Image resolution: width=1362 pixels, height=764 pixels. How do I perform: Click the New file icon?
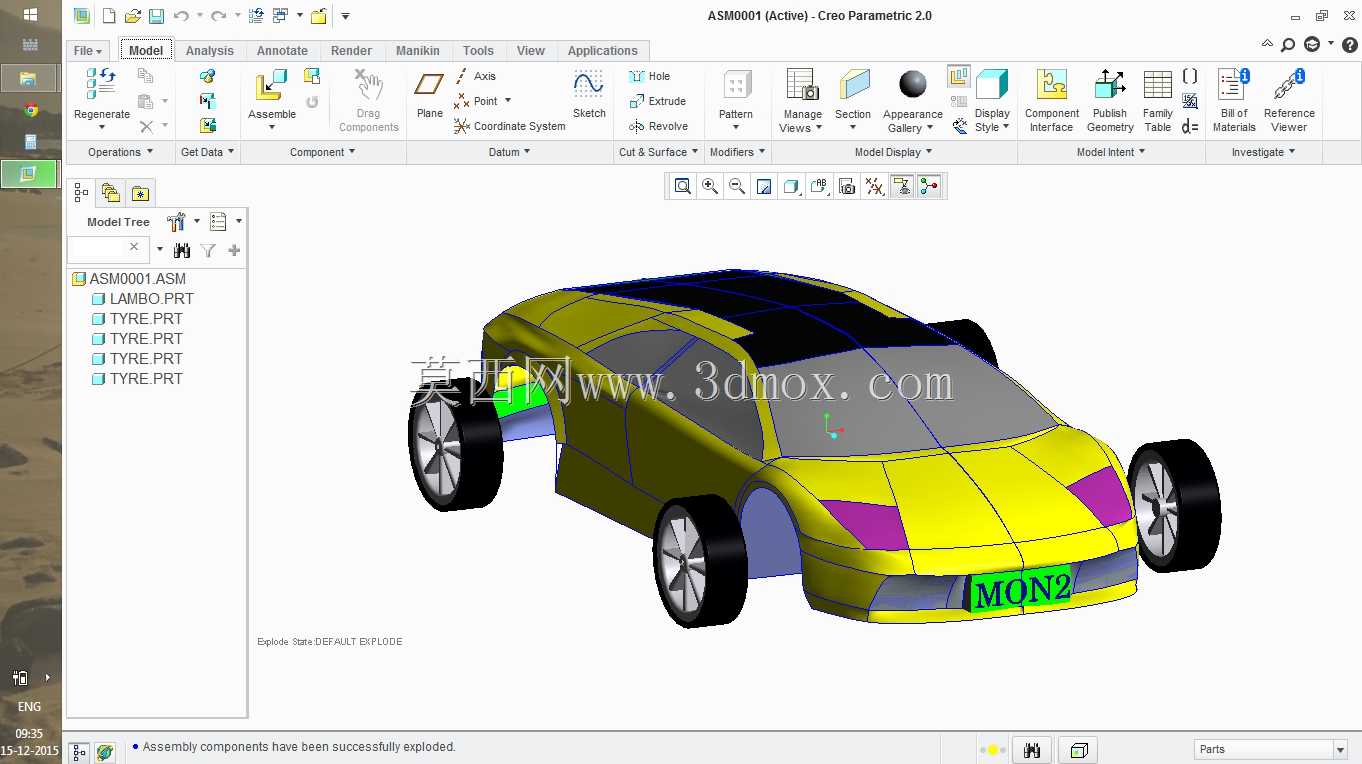109,16
